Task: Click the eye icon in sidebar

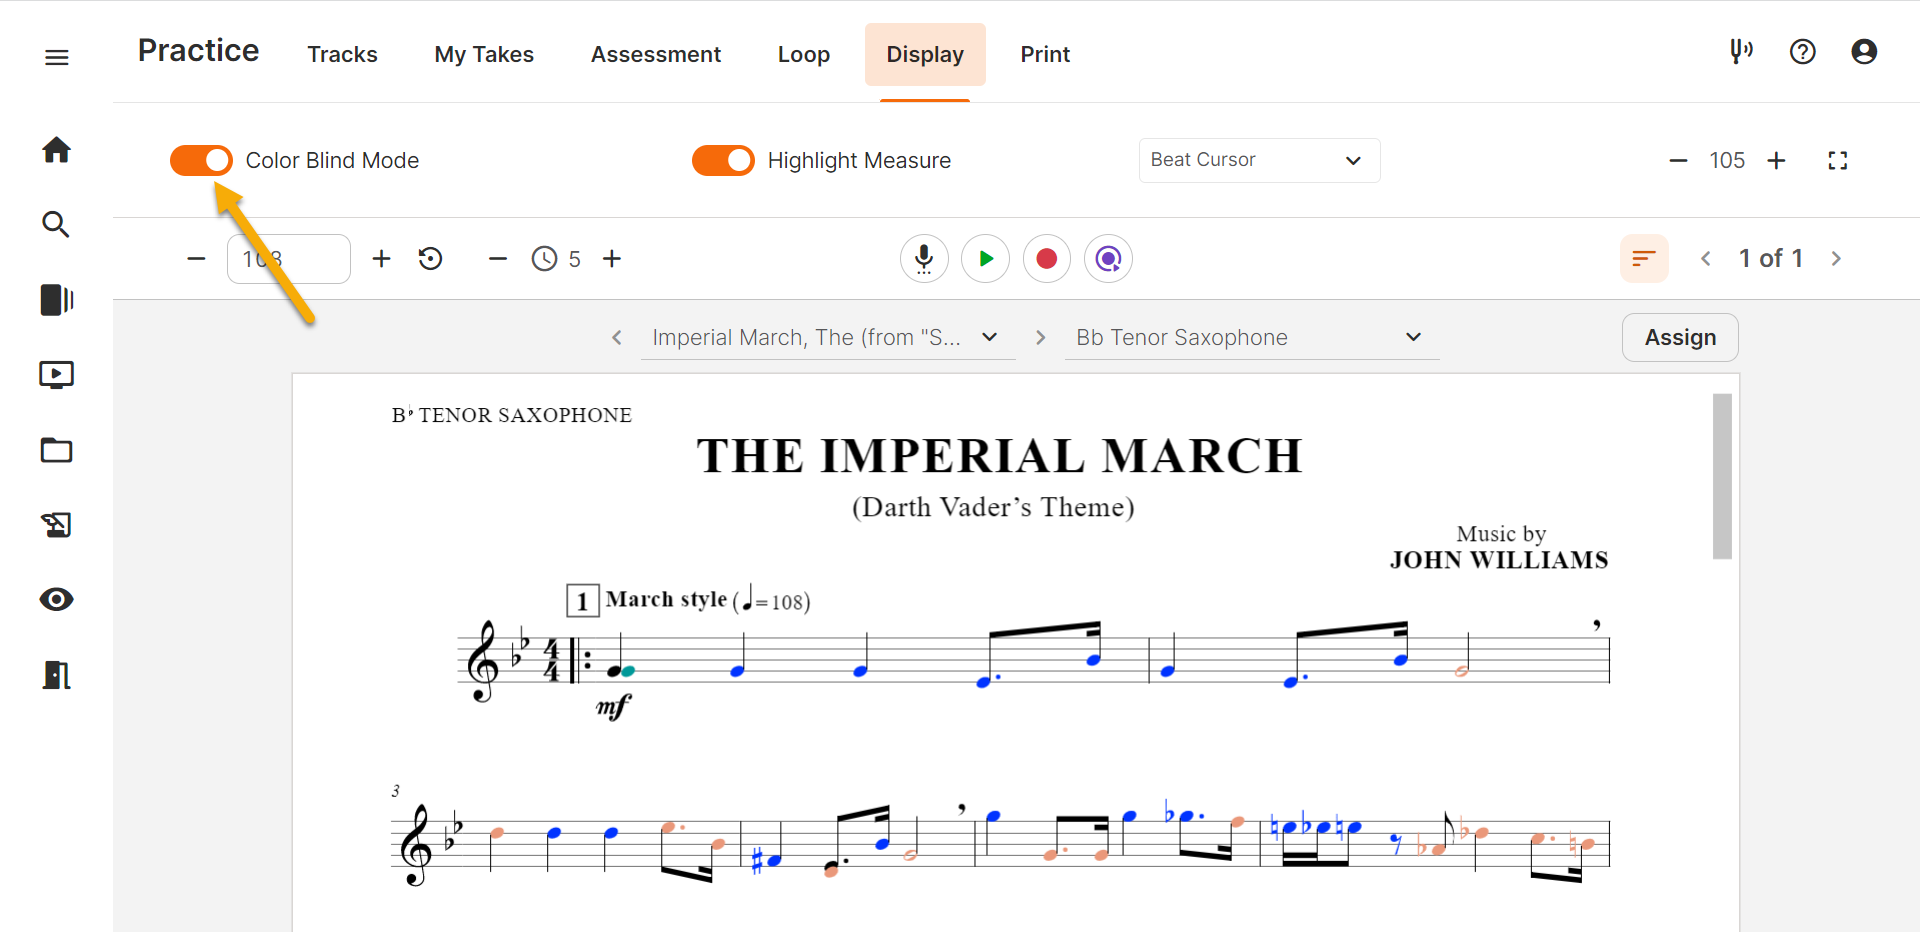Action: 57,600
